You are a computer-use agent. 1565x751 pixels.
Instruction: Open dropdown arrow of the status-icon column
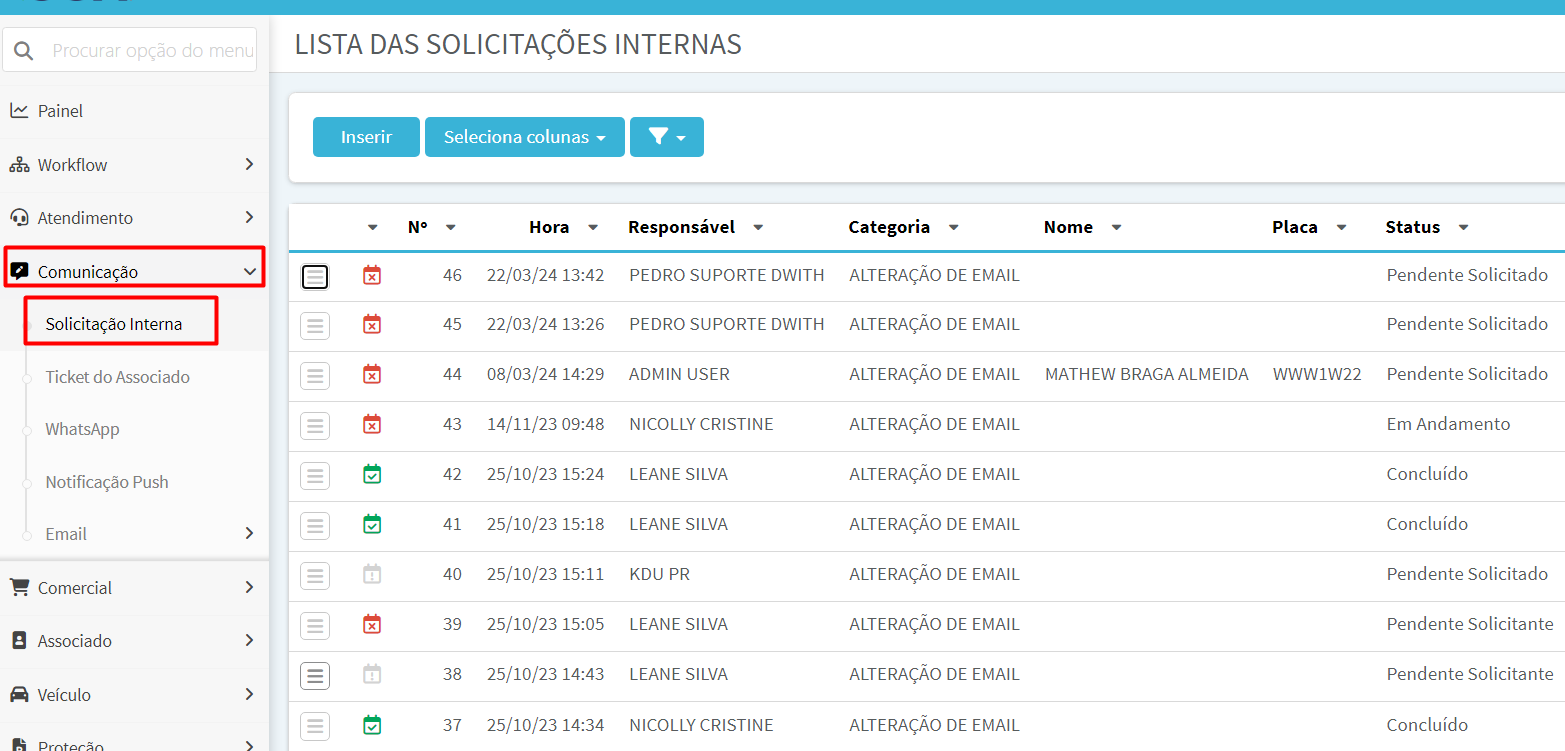tap(372, 228)
